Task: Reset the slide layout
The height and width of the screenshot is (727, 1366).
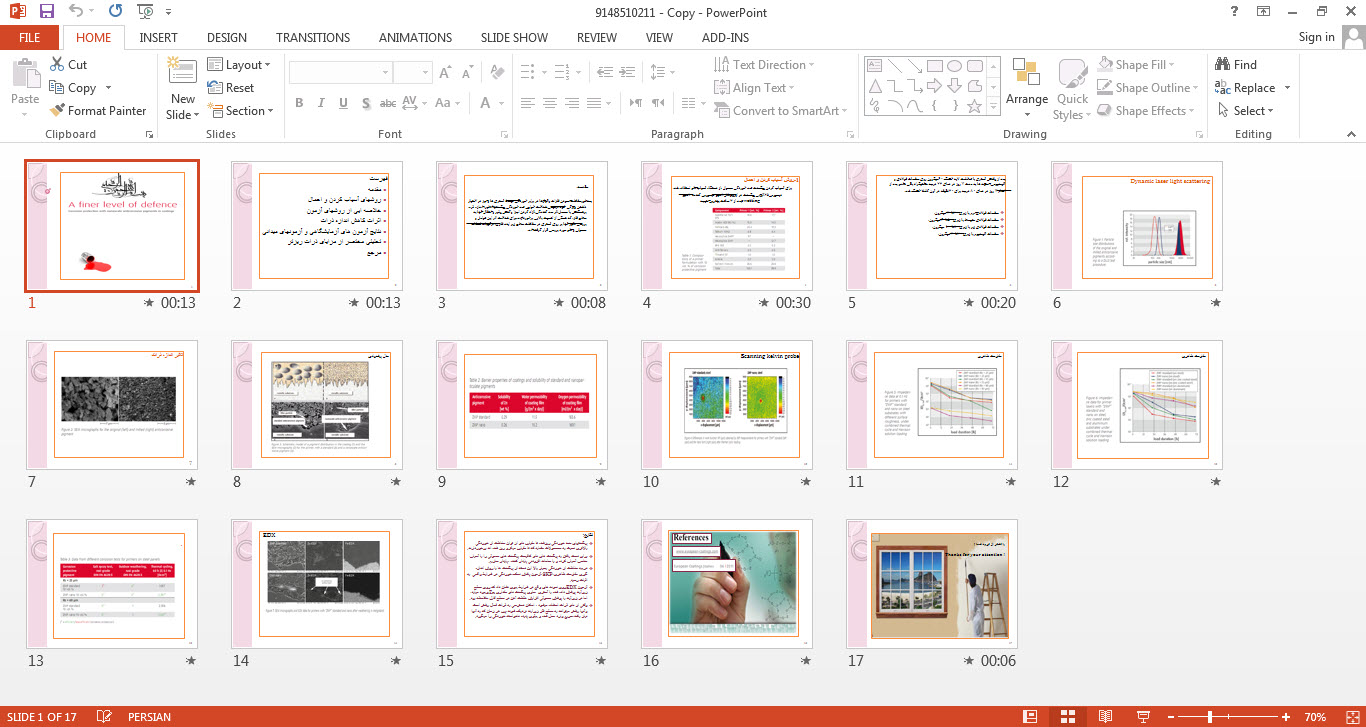Action: (x=231, y=88)
